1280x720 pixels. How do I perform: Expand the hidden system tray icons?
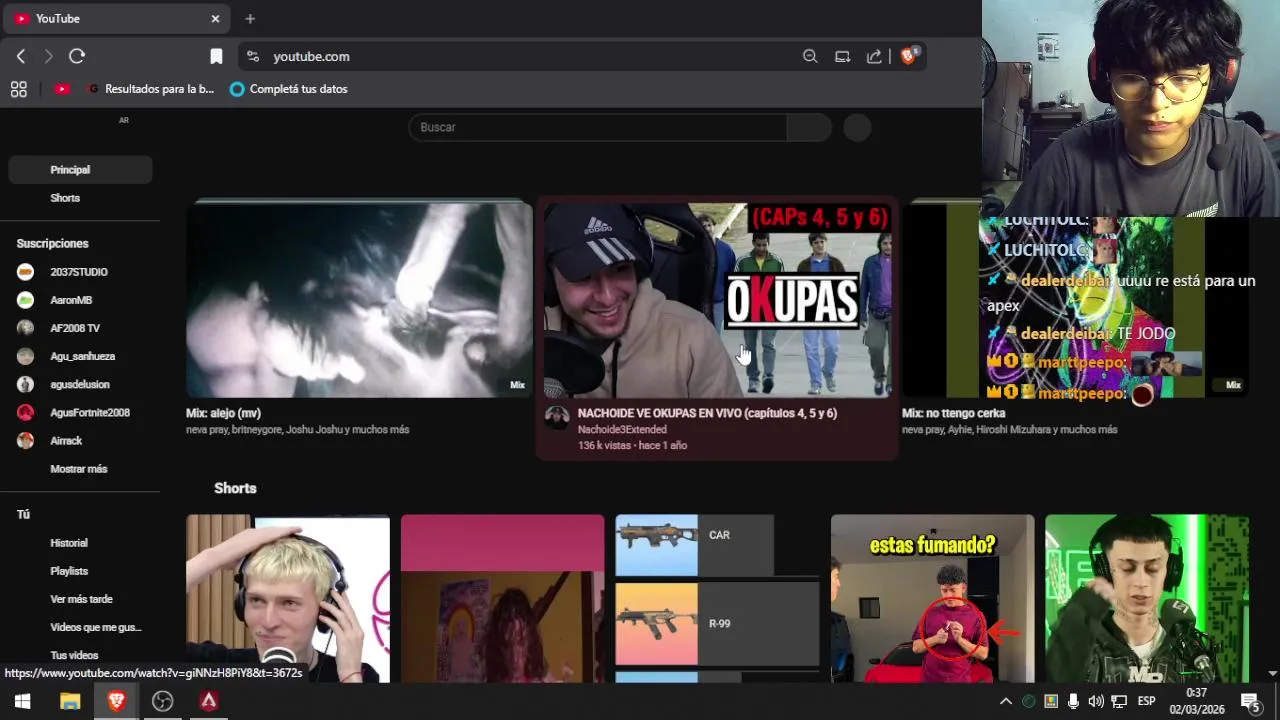click(1006, 701)
